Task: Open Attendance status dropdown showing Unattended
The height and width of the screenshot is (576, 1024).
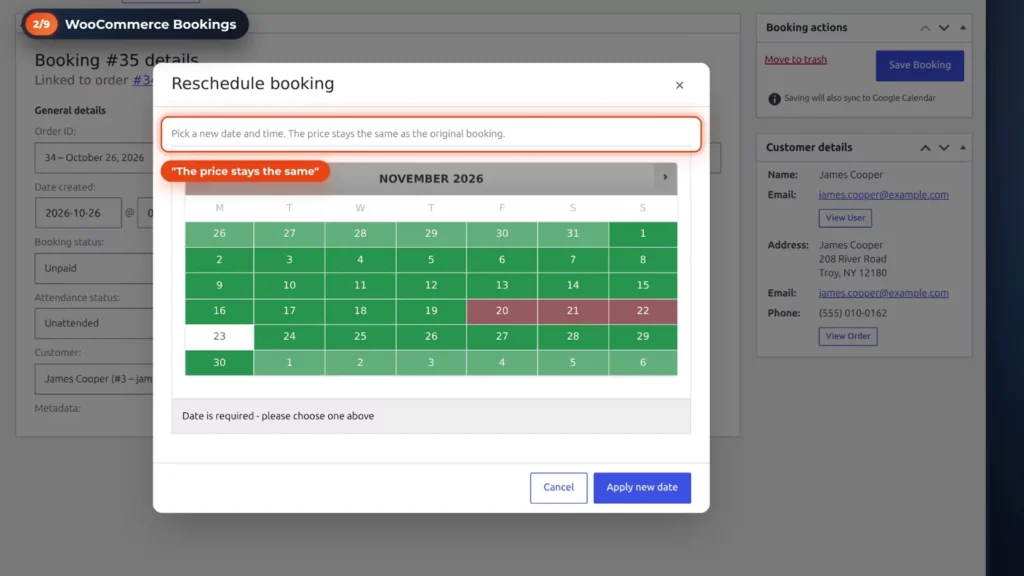Action: (x=93, y=323)
